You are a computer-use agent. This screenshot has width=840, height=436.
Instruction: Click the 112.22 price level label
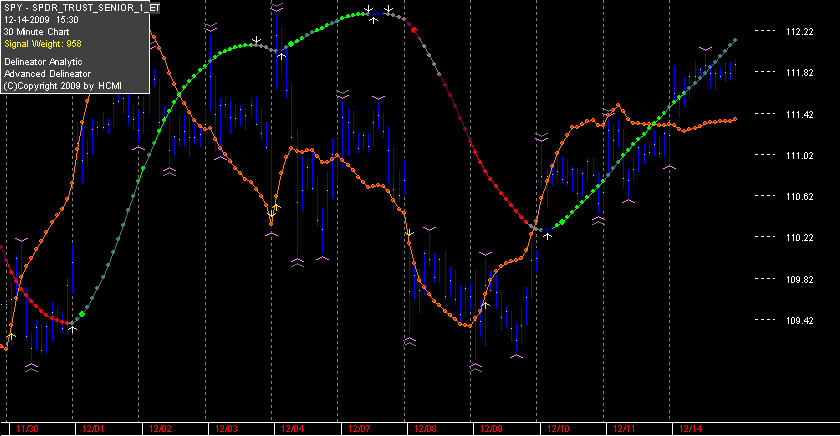(799, 32)
